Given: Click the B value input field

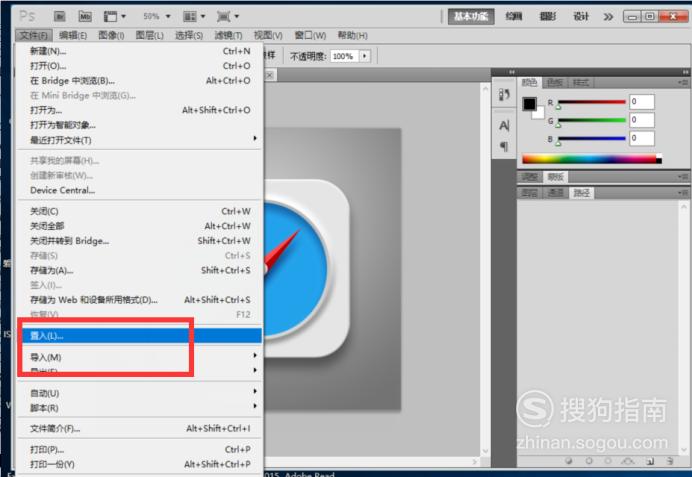Looking at the screenshot, I should [x=642, y=138].
